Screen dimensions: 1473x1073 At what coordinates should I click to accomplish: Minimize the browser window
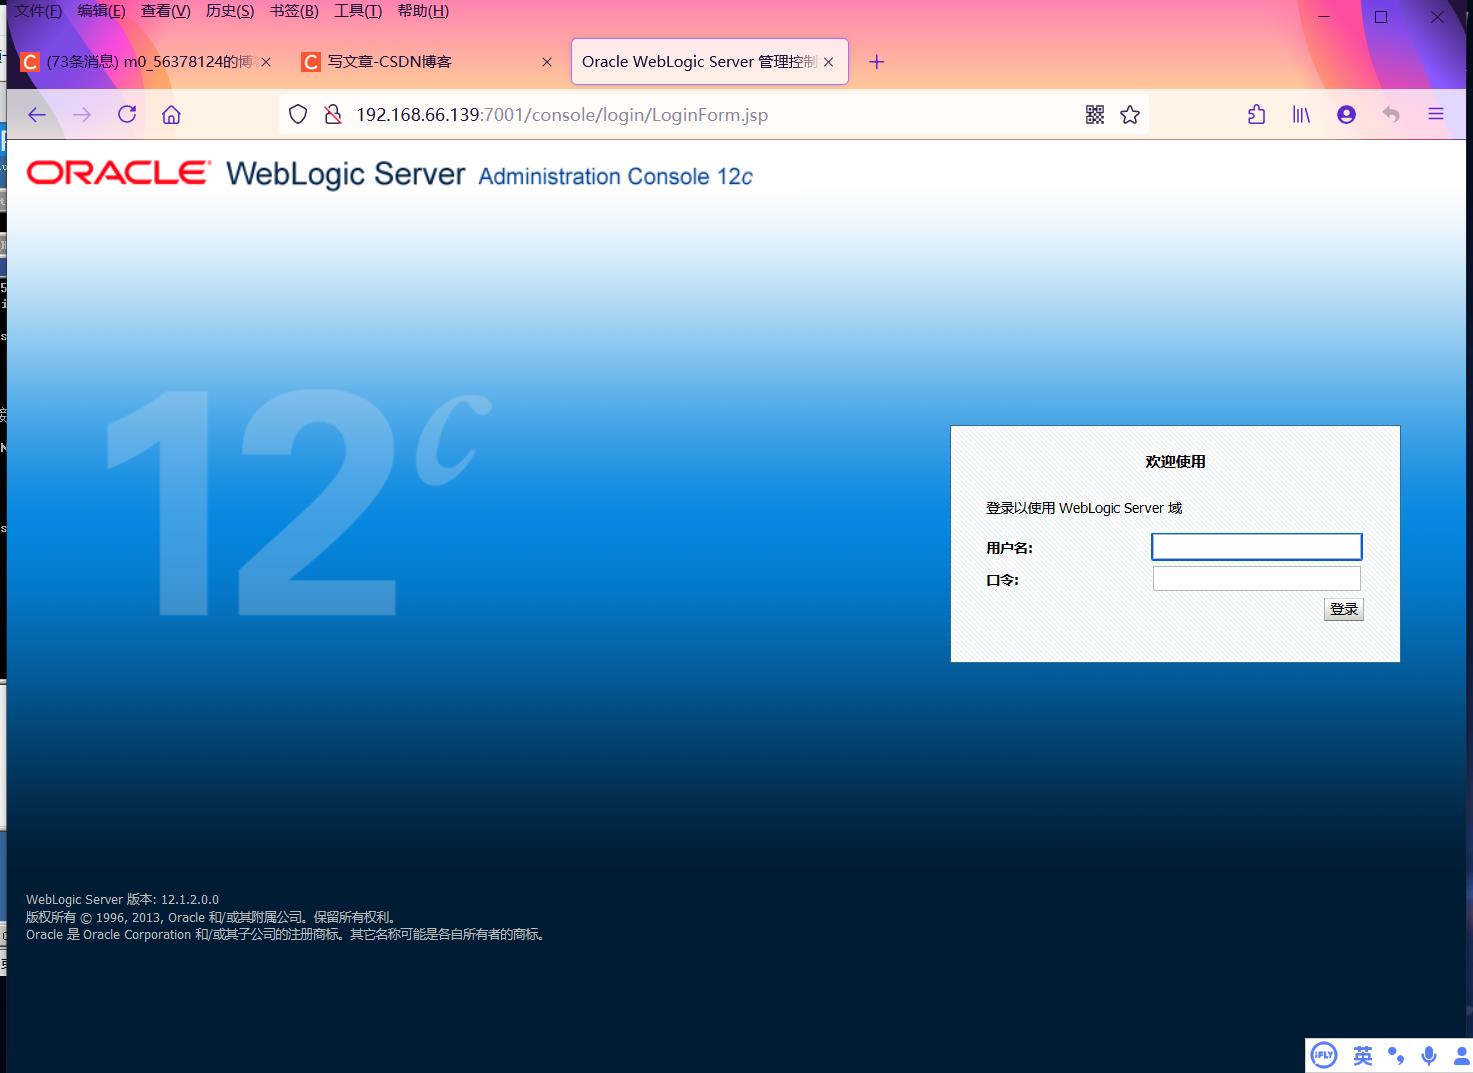click(x=1324, y=17)
